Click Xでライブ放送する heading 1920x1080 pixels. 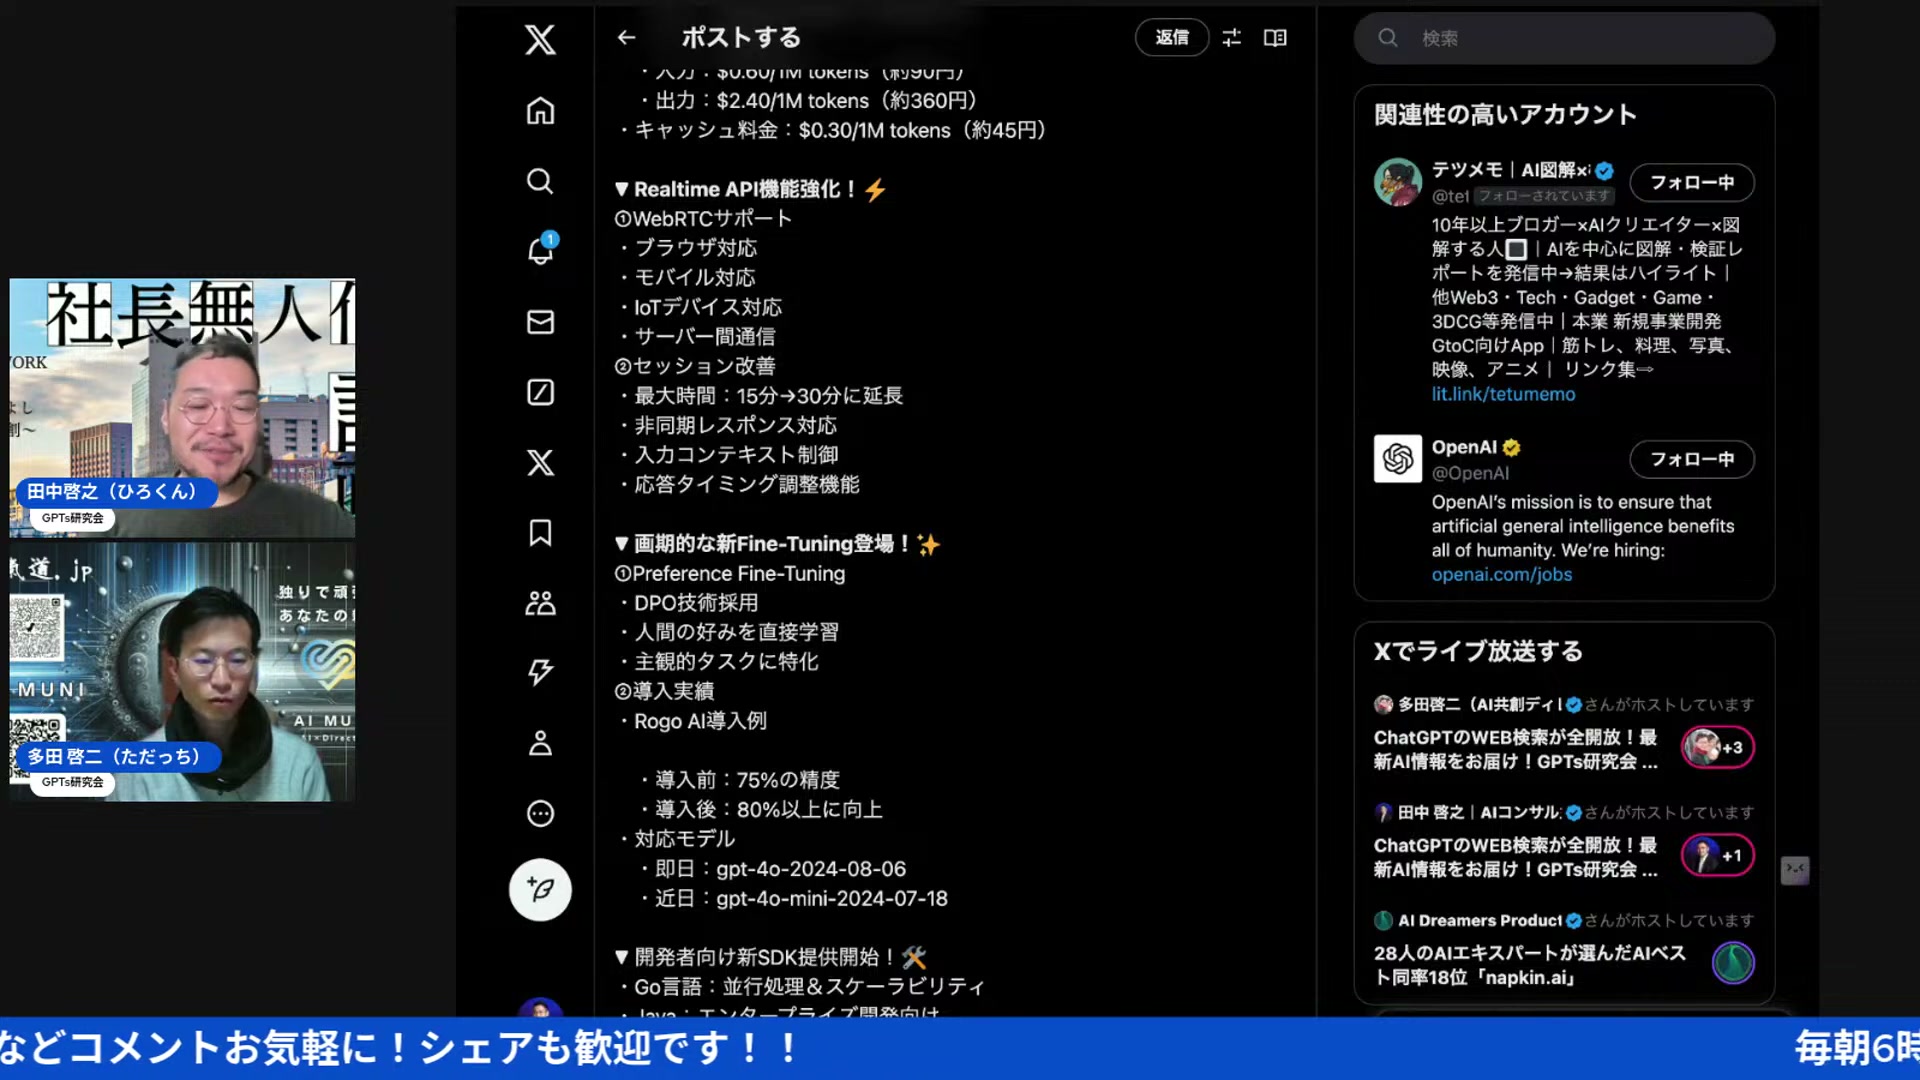pos(1478,651)
